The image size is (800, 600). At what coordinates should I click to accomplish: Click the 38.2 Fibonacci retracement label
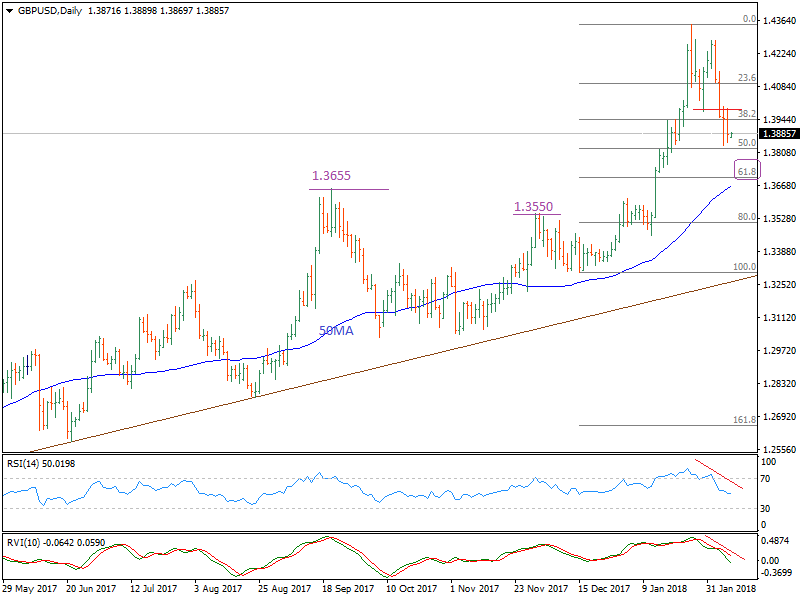click(x=746, y=114)
